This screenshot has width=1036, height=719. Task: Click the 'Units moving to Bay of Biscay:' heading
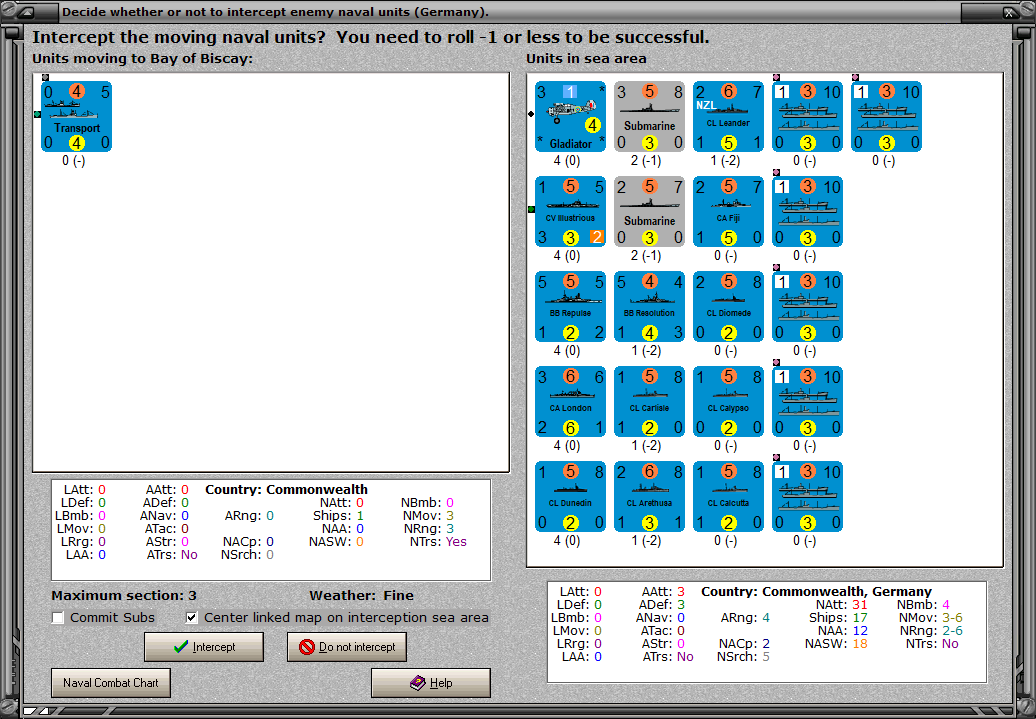pos(143,59)
